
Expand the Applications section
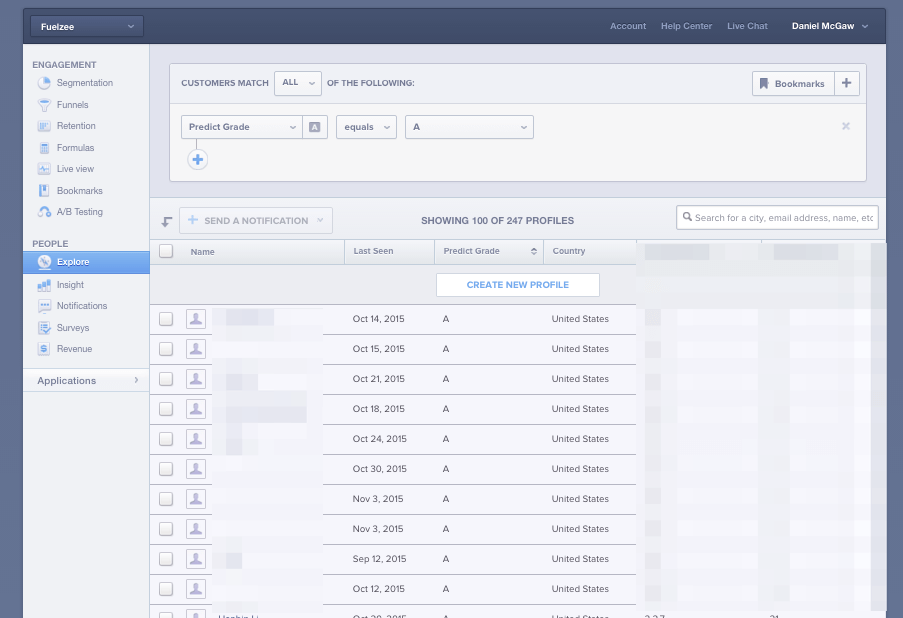click(86, 381)
